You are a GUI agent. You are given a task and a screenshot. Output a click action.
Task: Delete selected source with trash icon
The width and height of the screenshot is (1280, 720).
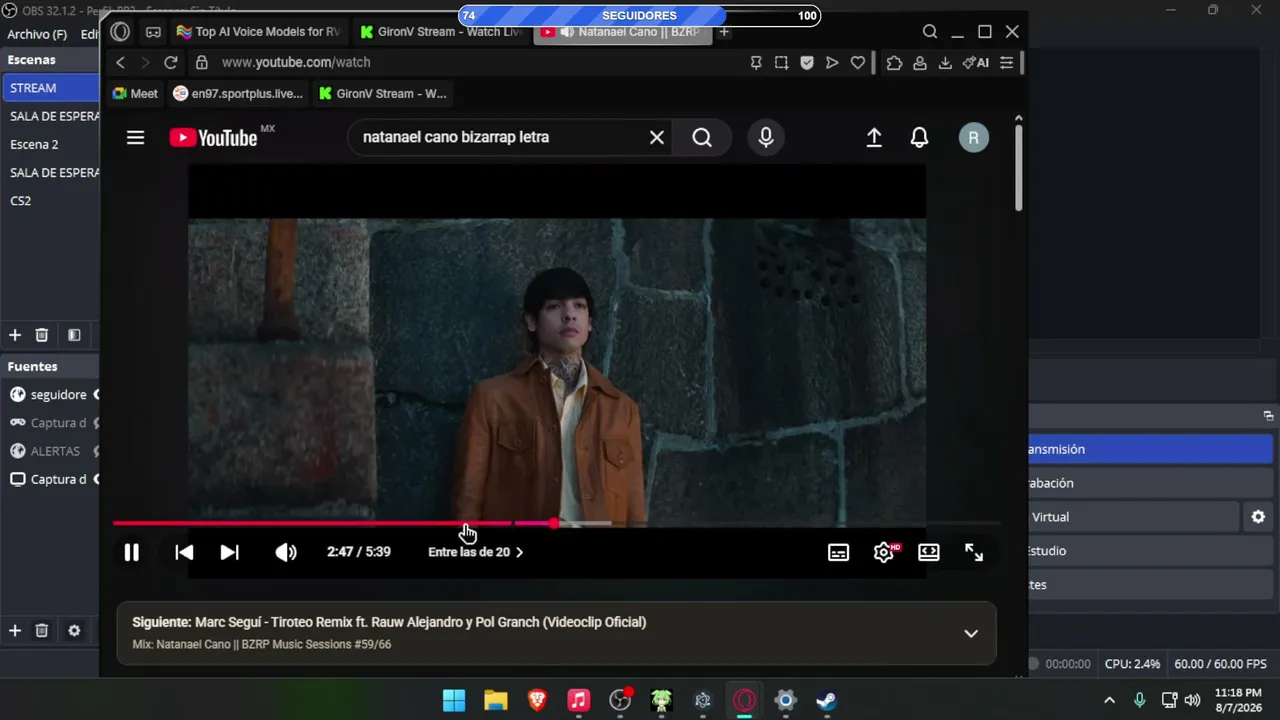click(x=42, y=630)
